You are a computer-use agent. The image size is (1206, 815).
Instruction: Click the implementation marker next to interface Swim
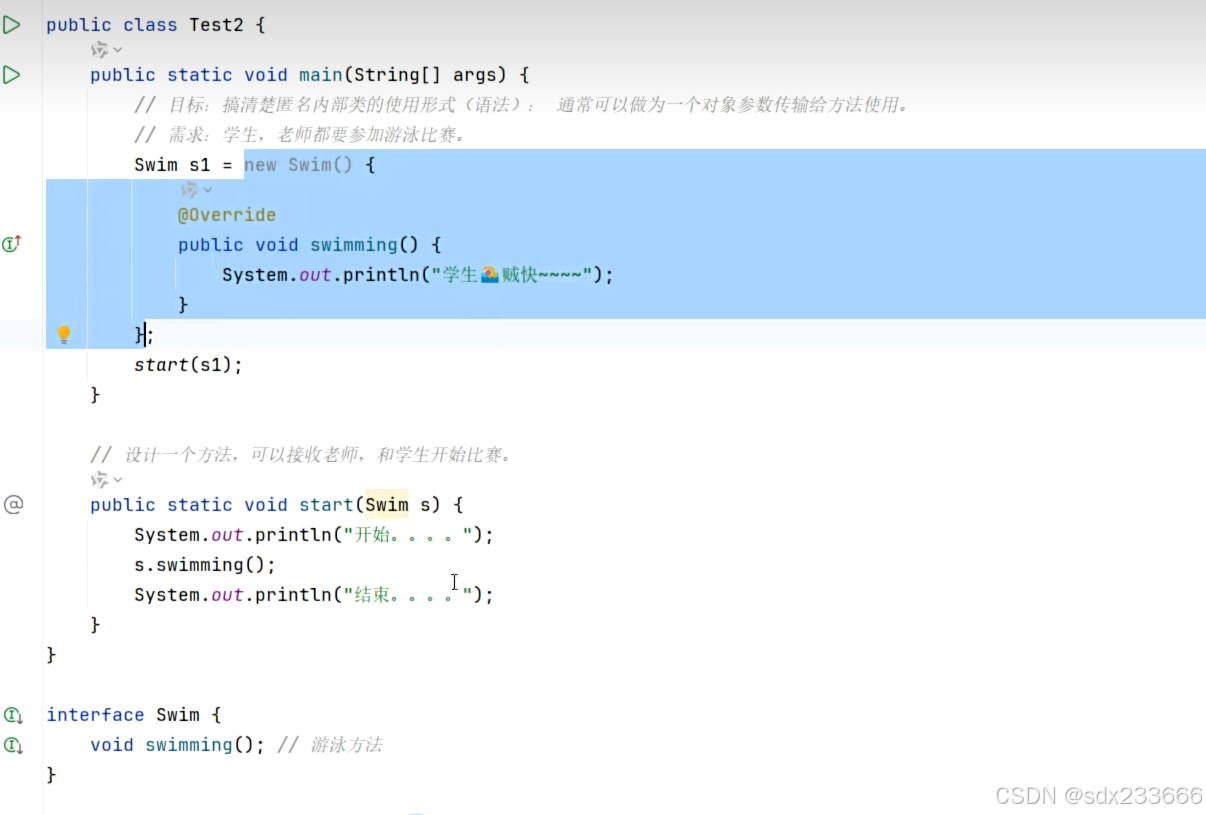[x=13, y=715]
